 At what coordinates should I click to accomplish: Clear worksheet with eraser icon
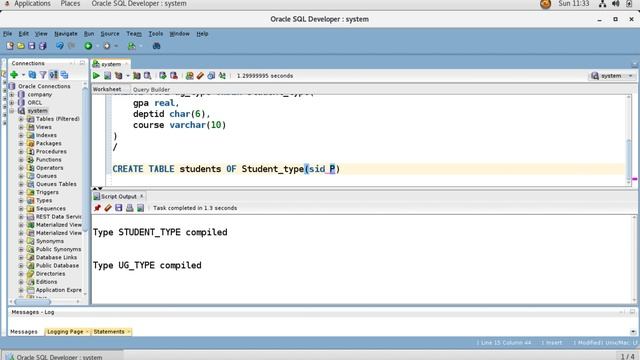pyautogui.click(x=200, y=76)
